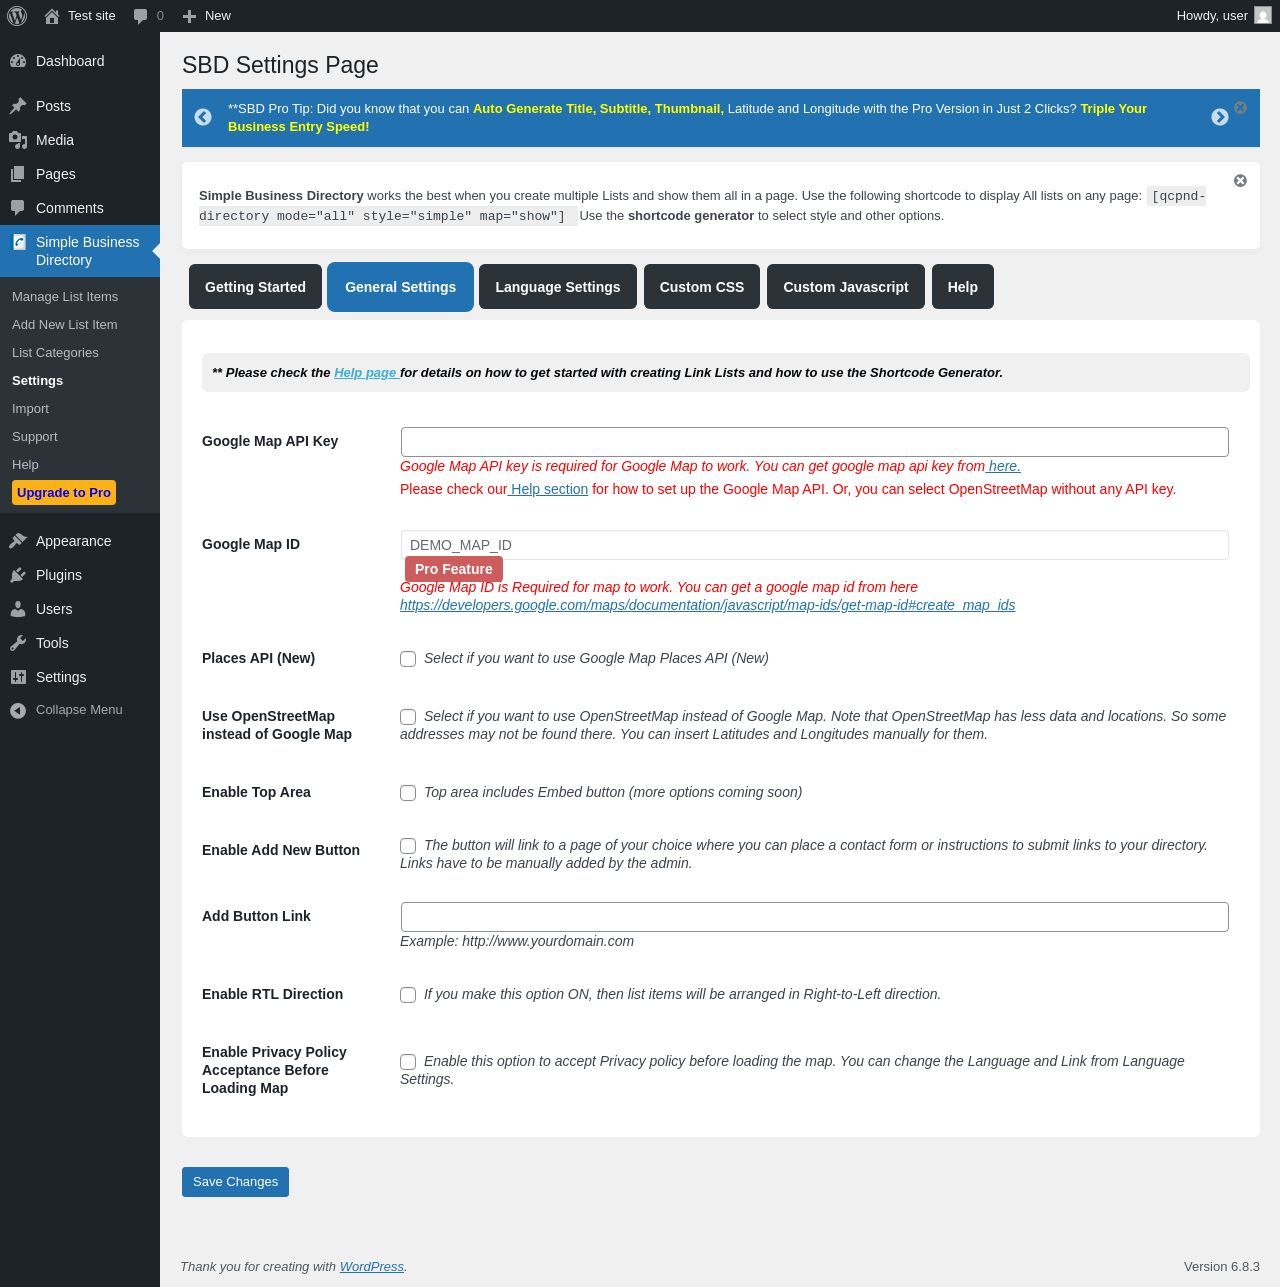Enable the RTL Direction checkbox
Viewport: 1280px width, 1287px height.
click(408, 995)
